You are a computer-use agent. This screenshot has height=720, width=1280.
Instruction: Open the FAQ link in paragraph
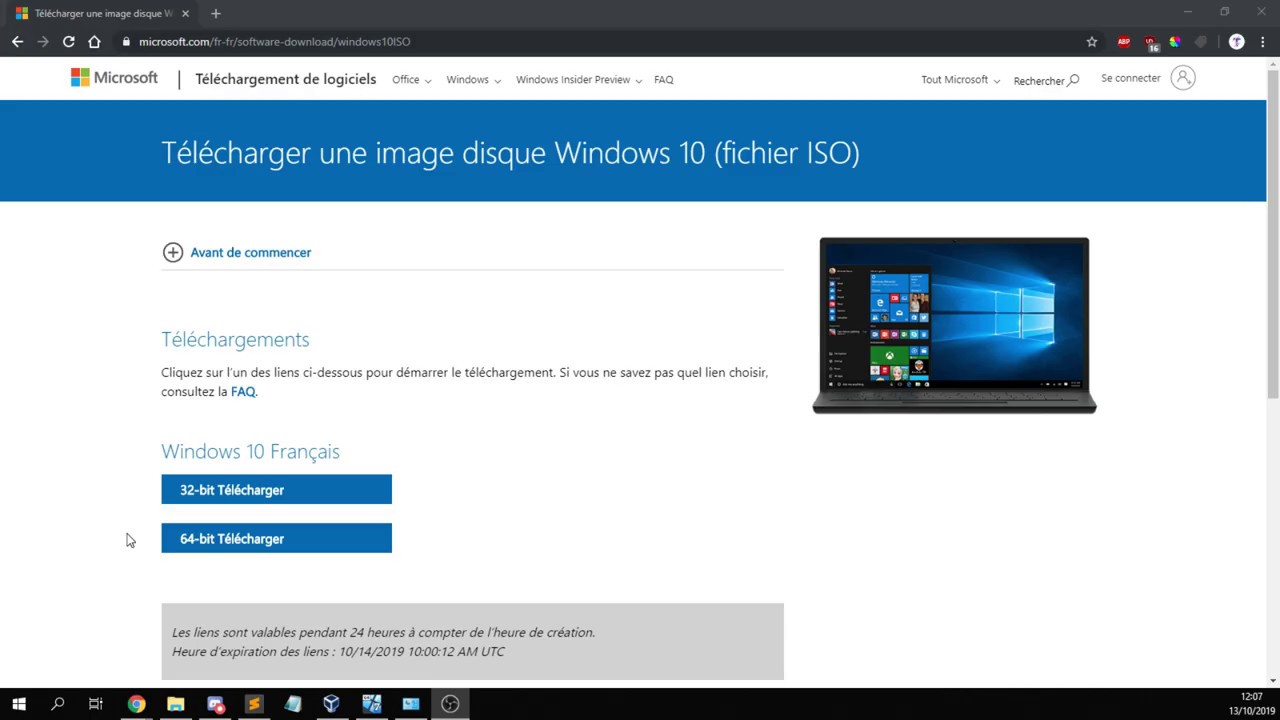point(243,392)
